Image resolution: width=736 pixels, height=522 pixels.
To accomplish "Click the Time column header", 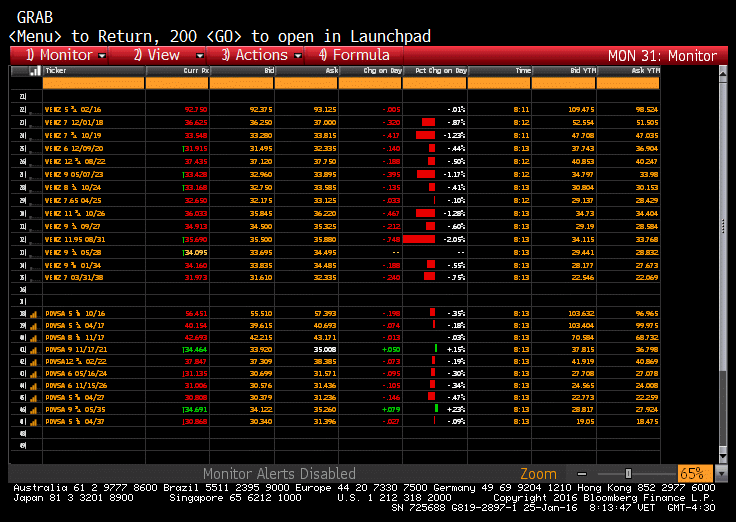I will (x=499, y=71).
